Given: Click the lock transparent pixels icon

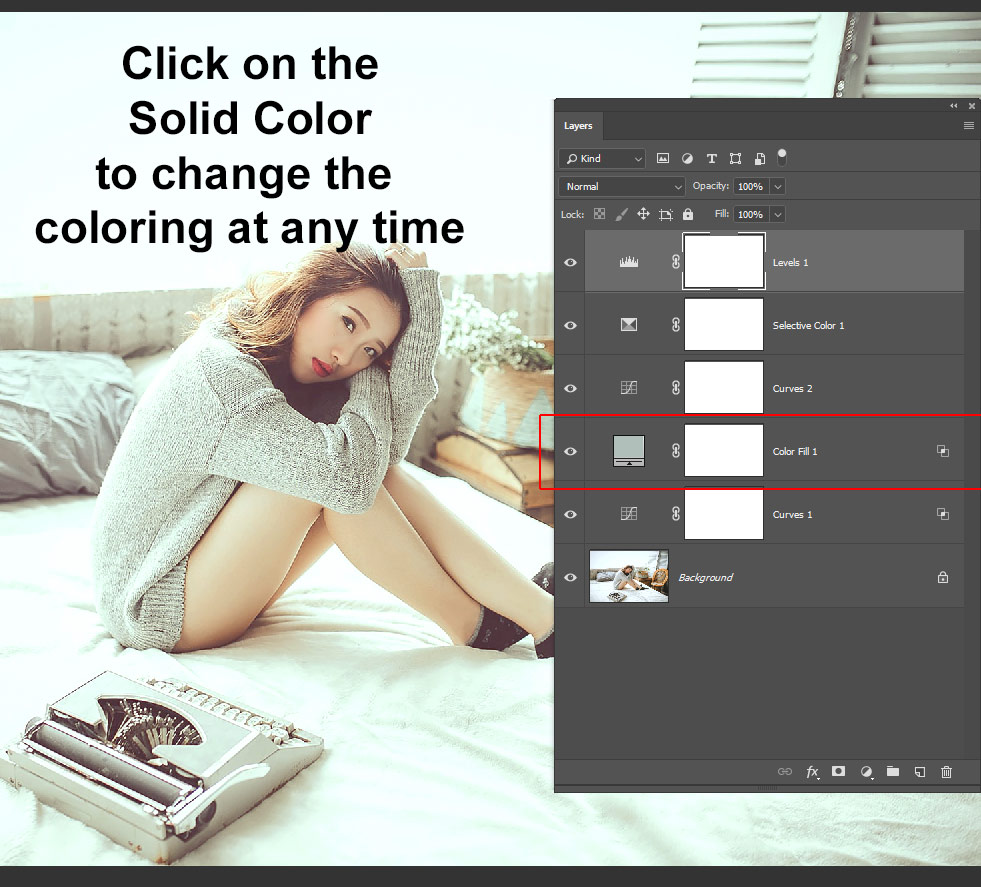Looking at the screenshot, I should pyautogui.click(x=600, y=214).
